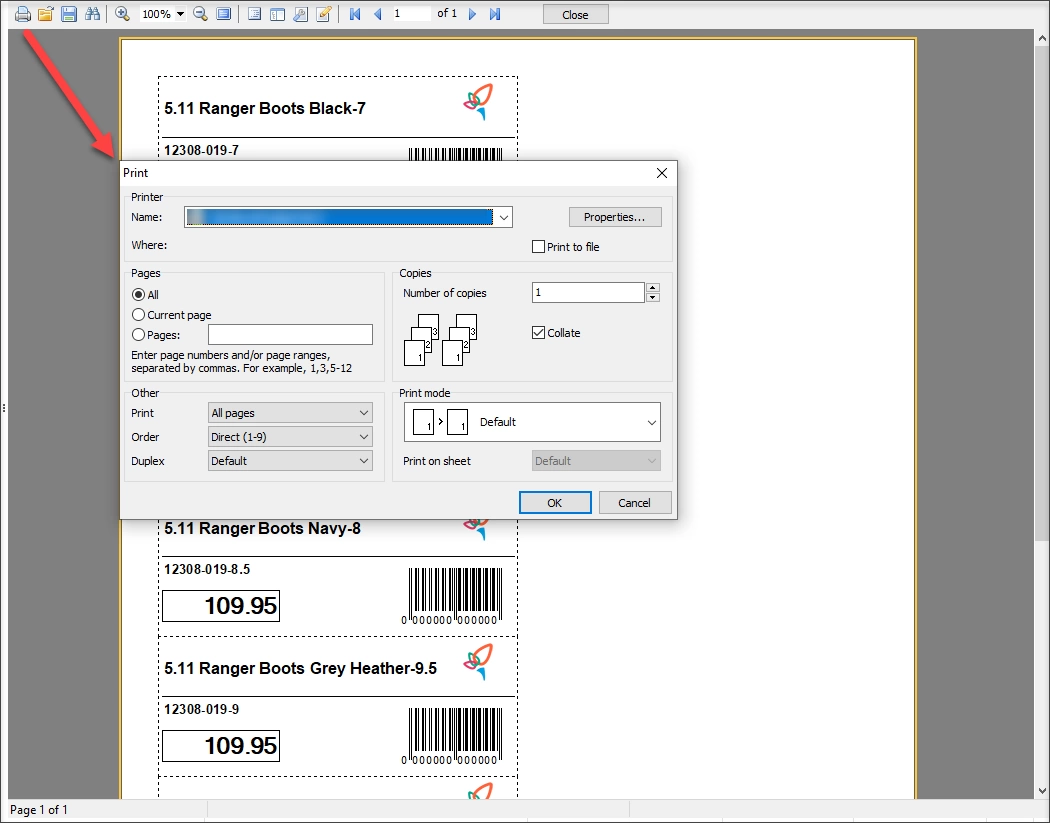The width and height of the screenshot is (1050, 823).
Task: Click the Close preview button
Action: 575,14
